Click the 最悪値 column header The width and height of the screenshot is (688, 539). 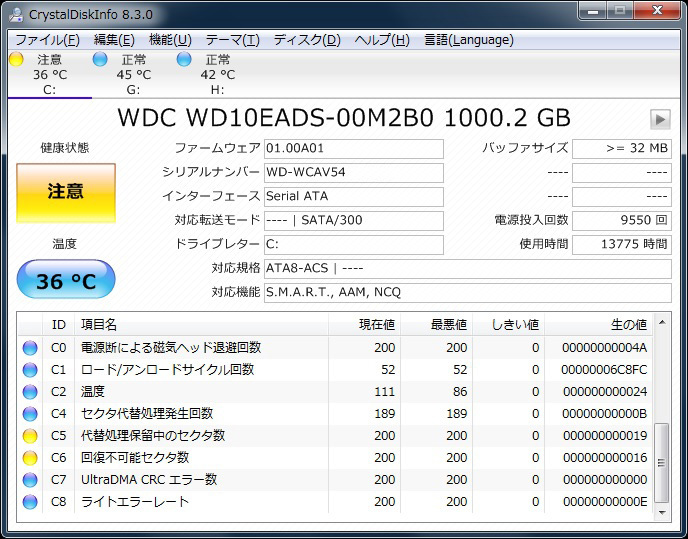[436, 325]
